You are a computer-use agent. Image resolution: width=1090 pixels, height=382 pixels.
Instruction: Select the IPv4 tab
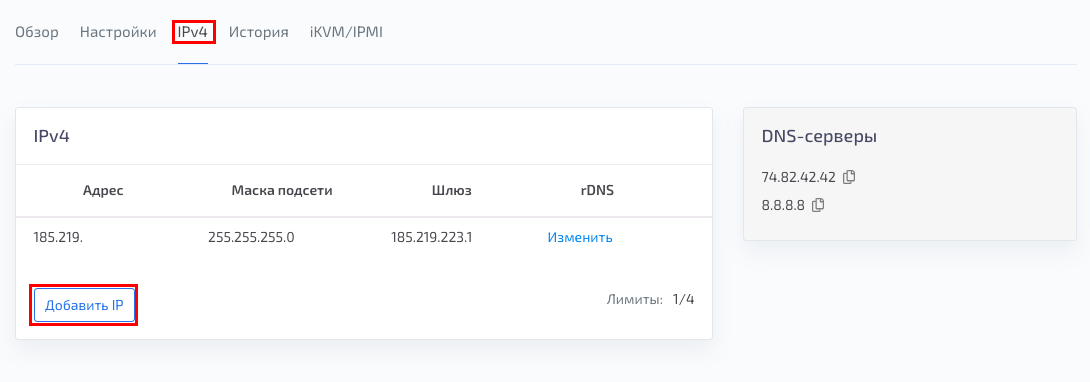pyautogui.click(x=193, y=32)
